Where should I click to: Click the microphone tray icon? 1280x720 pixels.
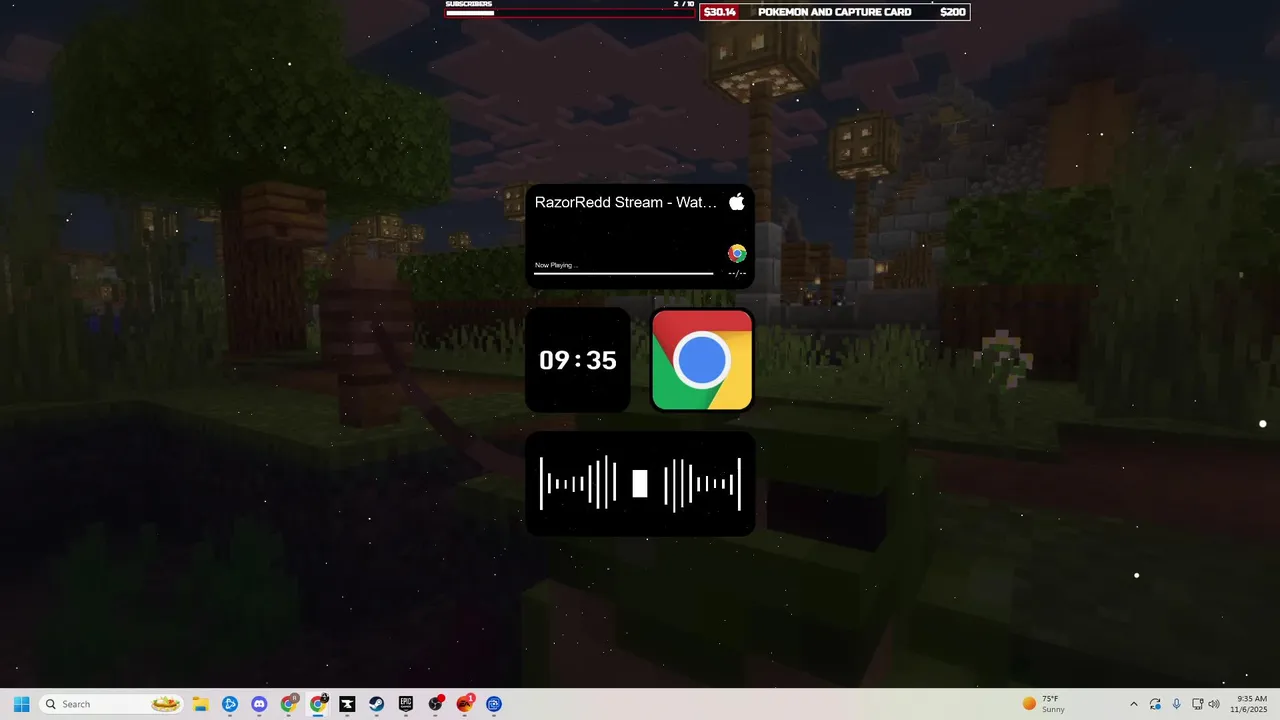pos(1176,704)
